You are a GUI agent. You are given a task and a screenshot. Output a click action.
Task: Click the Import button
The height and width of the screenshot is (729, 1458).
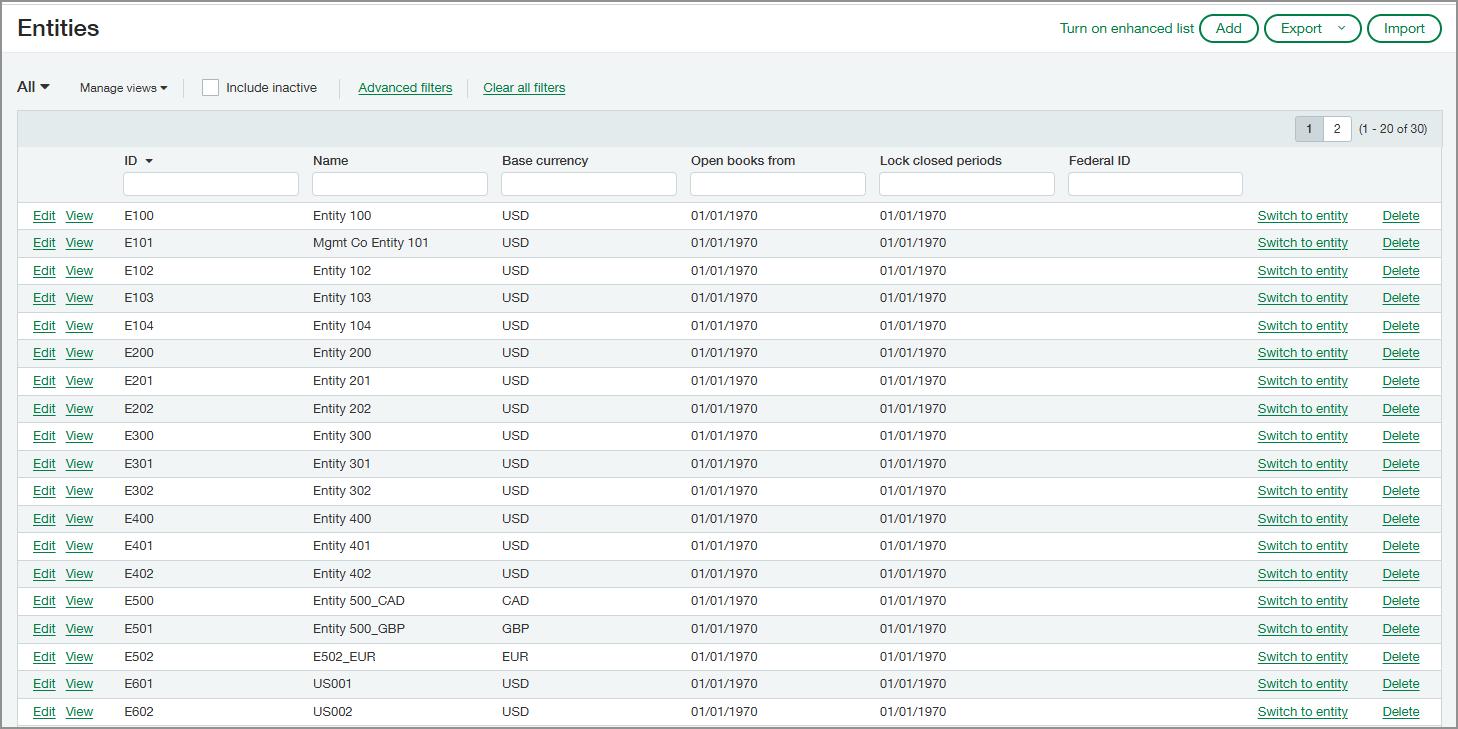point(1404,28)
